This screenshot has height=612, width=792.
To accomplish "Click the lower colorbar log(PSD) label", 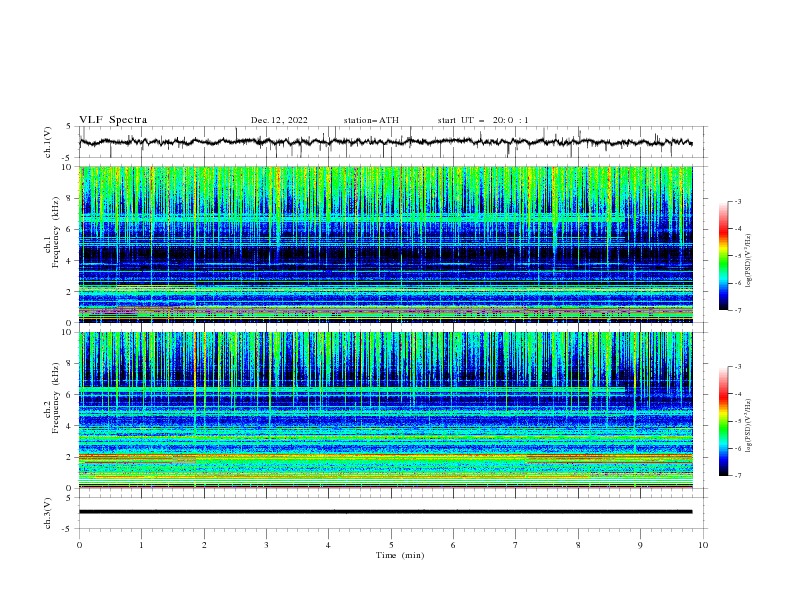I will 749,426.
